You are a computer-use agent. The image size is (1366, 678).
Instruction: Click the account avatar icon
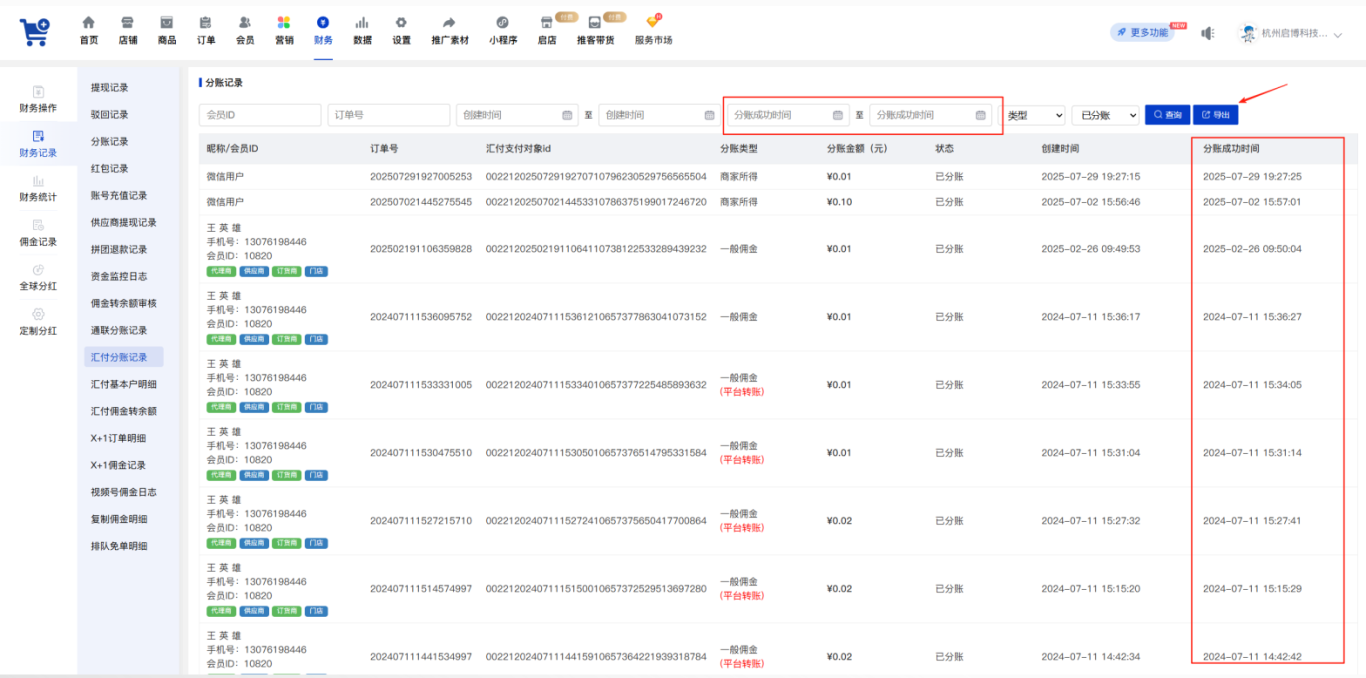(x=1248, y=33)
